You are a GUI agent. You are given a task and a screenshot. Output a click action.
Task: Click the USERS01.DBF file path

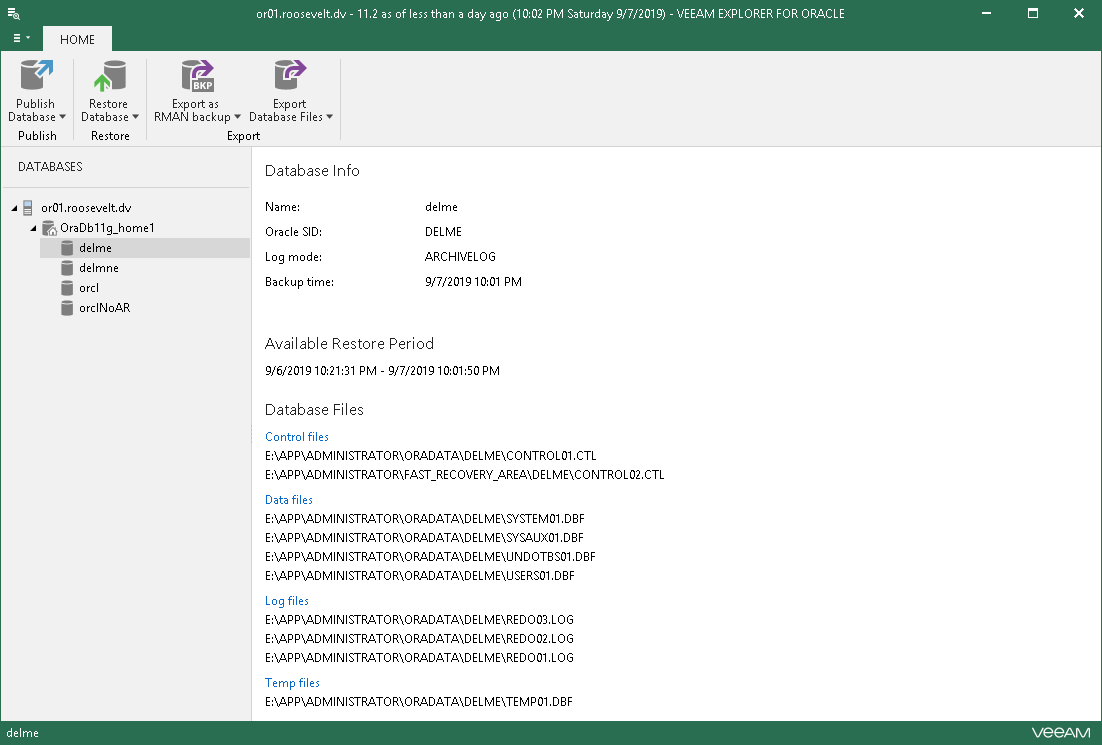420,576
